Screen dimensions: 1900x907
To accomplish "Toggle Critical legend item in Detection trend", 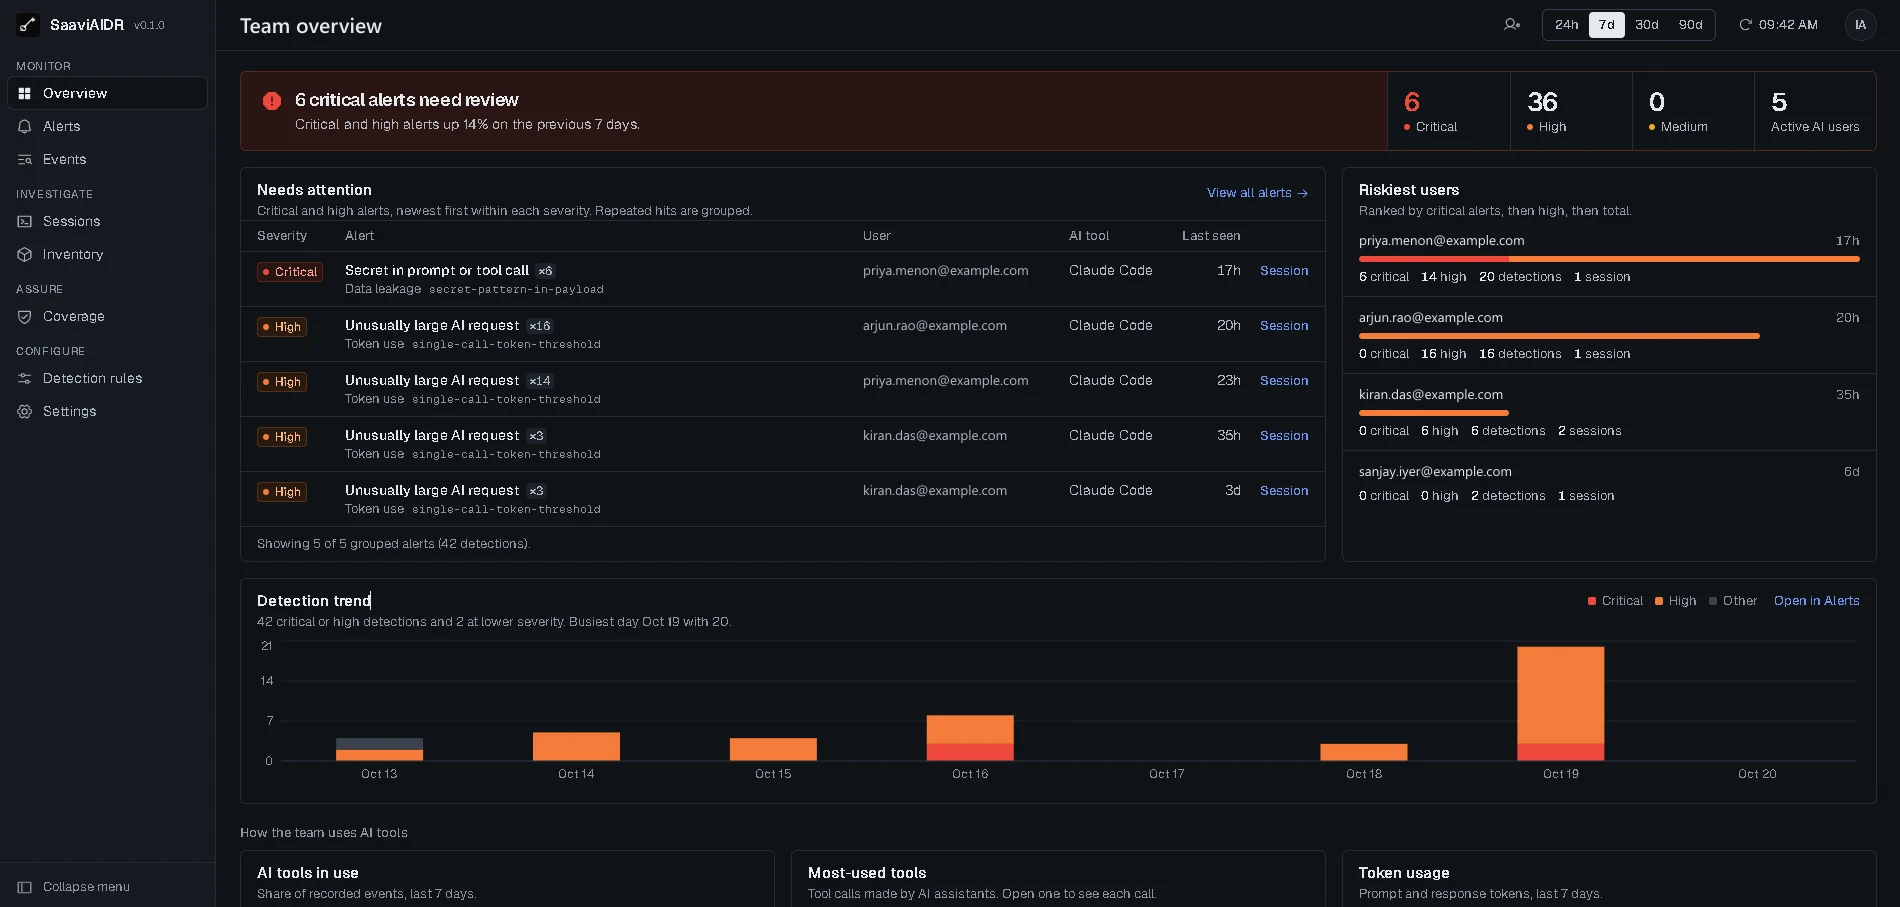I will point(1615,601).
